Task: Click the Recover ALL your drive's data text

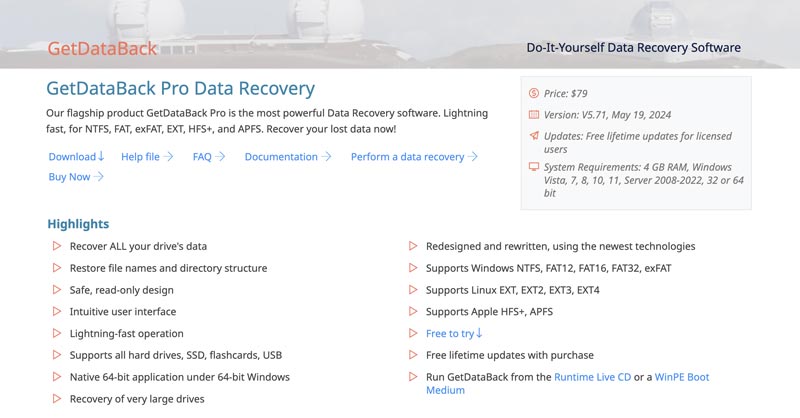Action: (138, 246)
